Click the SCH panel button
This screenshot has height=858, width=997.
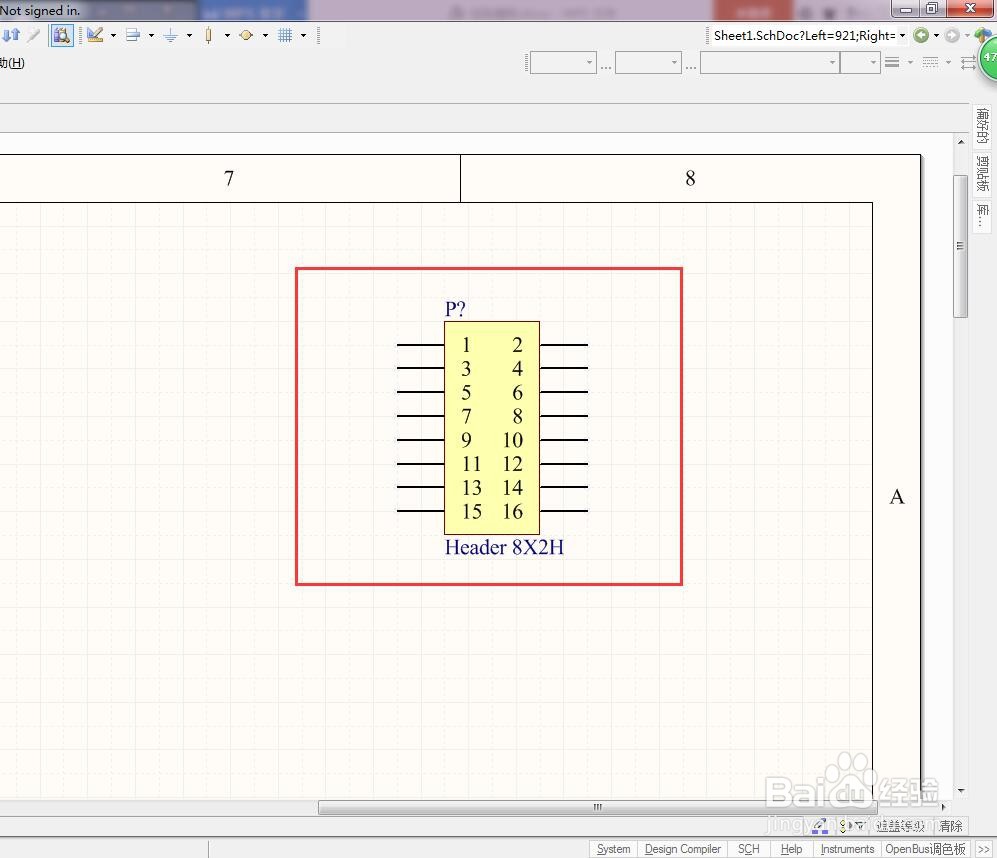(748, 849)
